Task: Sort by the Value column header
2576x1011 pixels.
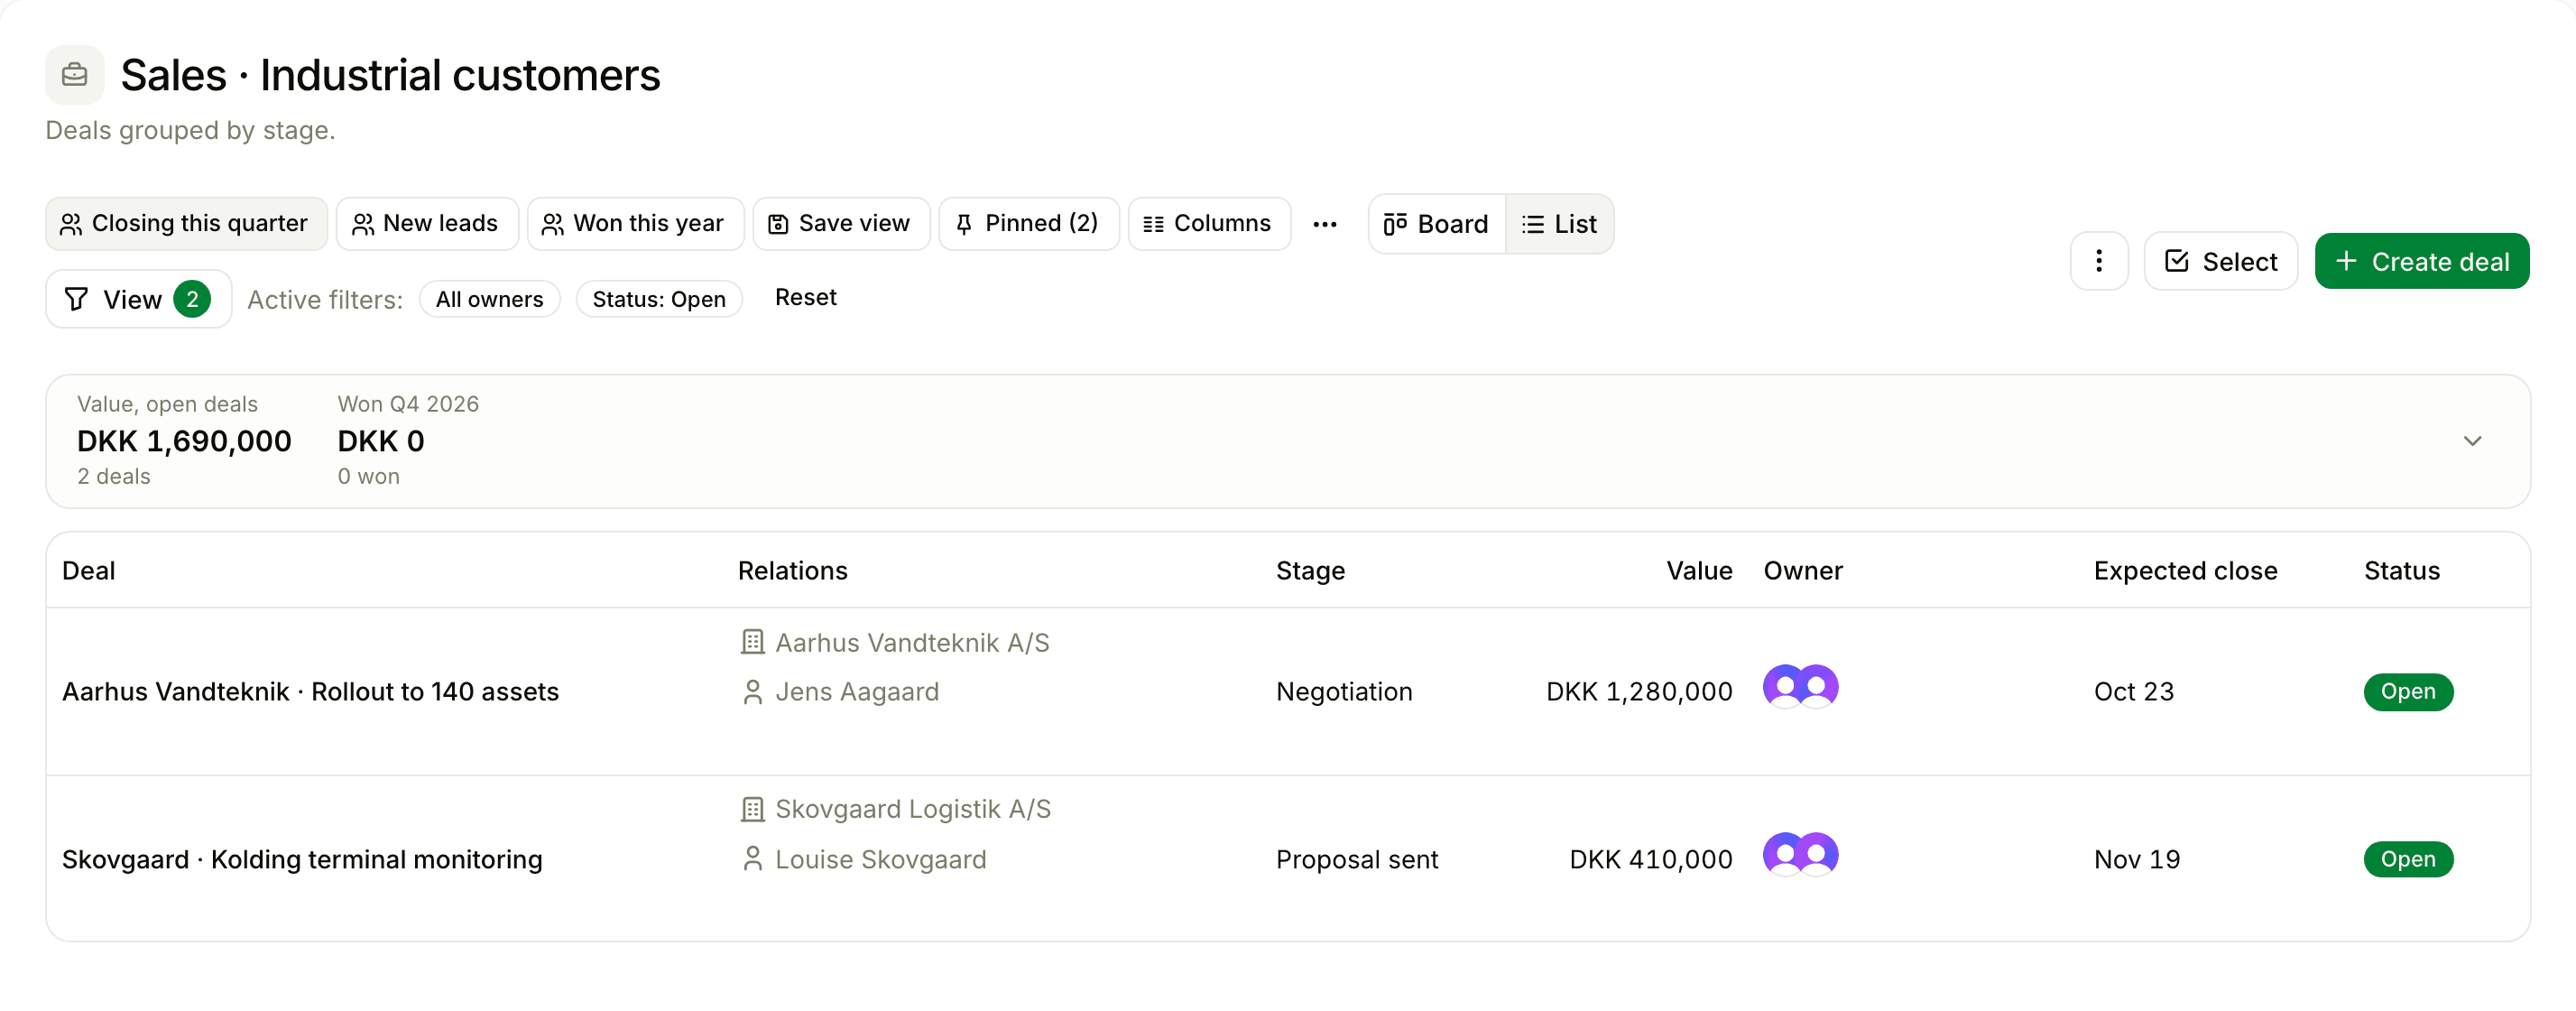Action: point(1698,570)
